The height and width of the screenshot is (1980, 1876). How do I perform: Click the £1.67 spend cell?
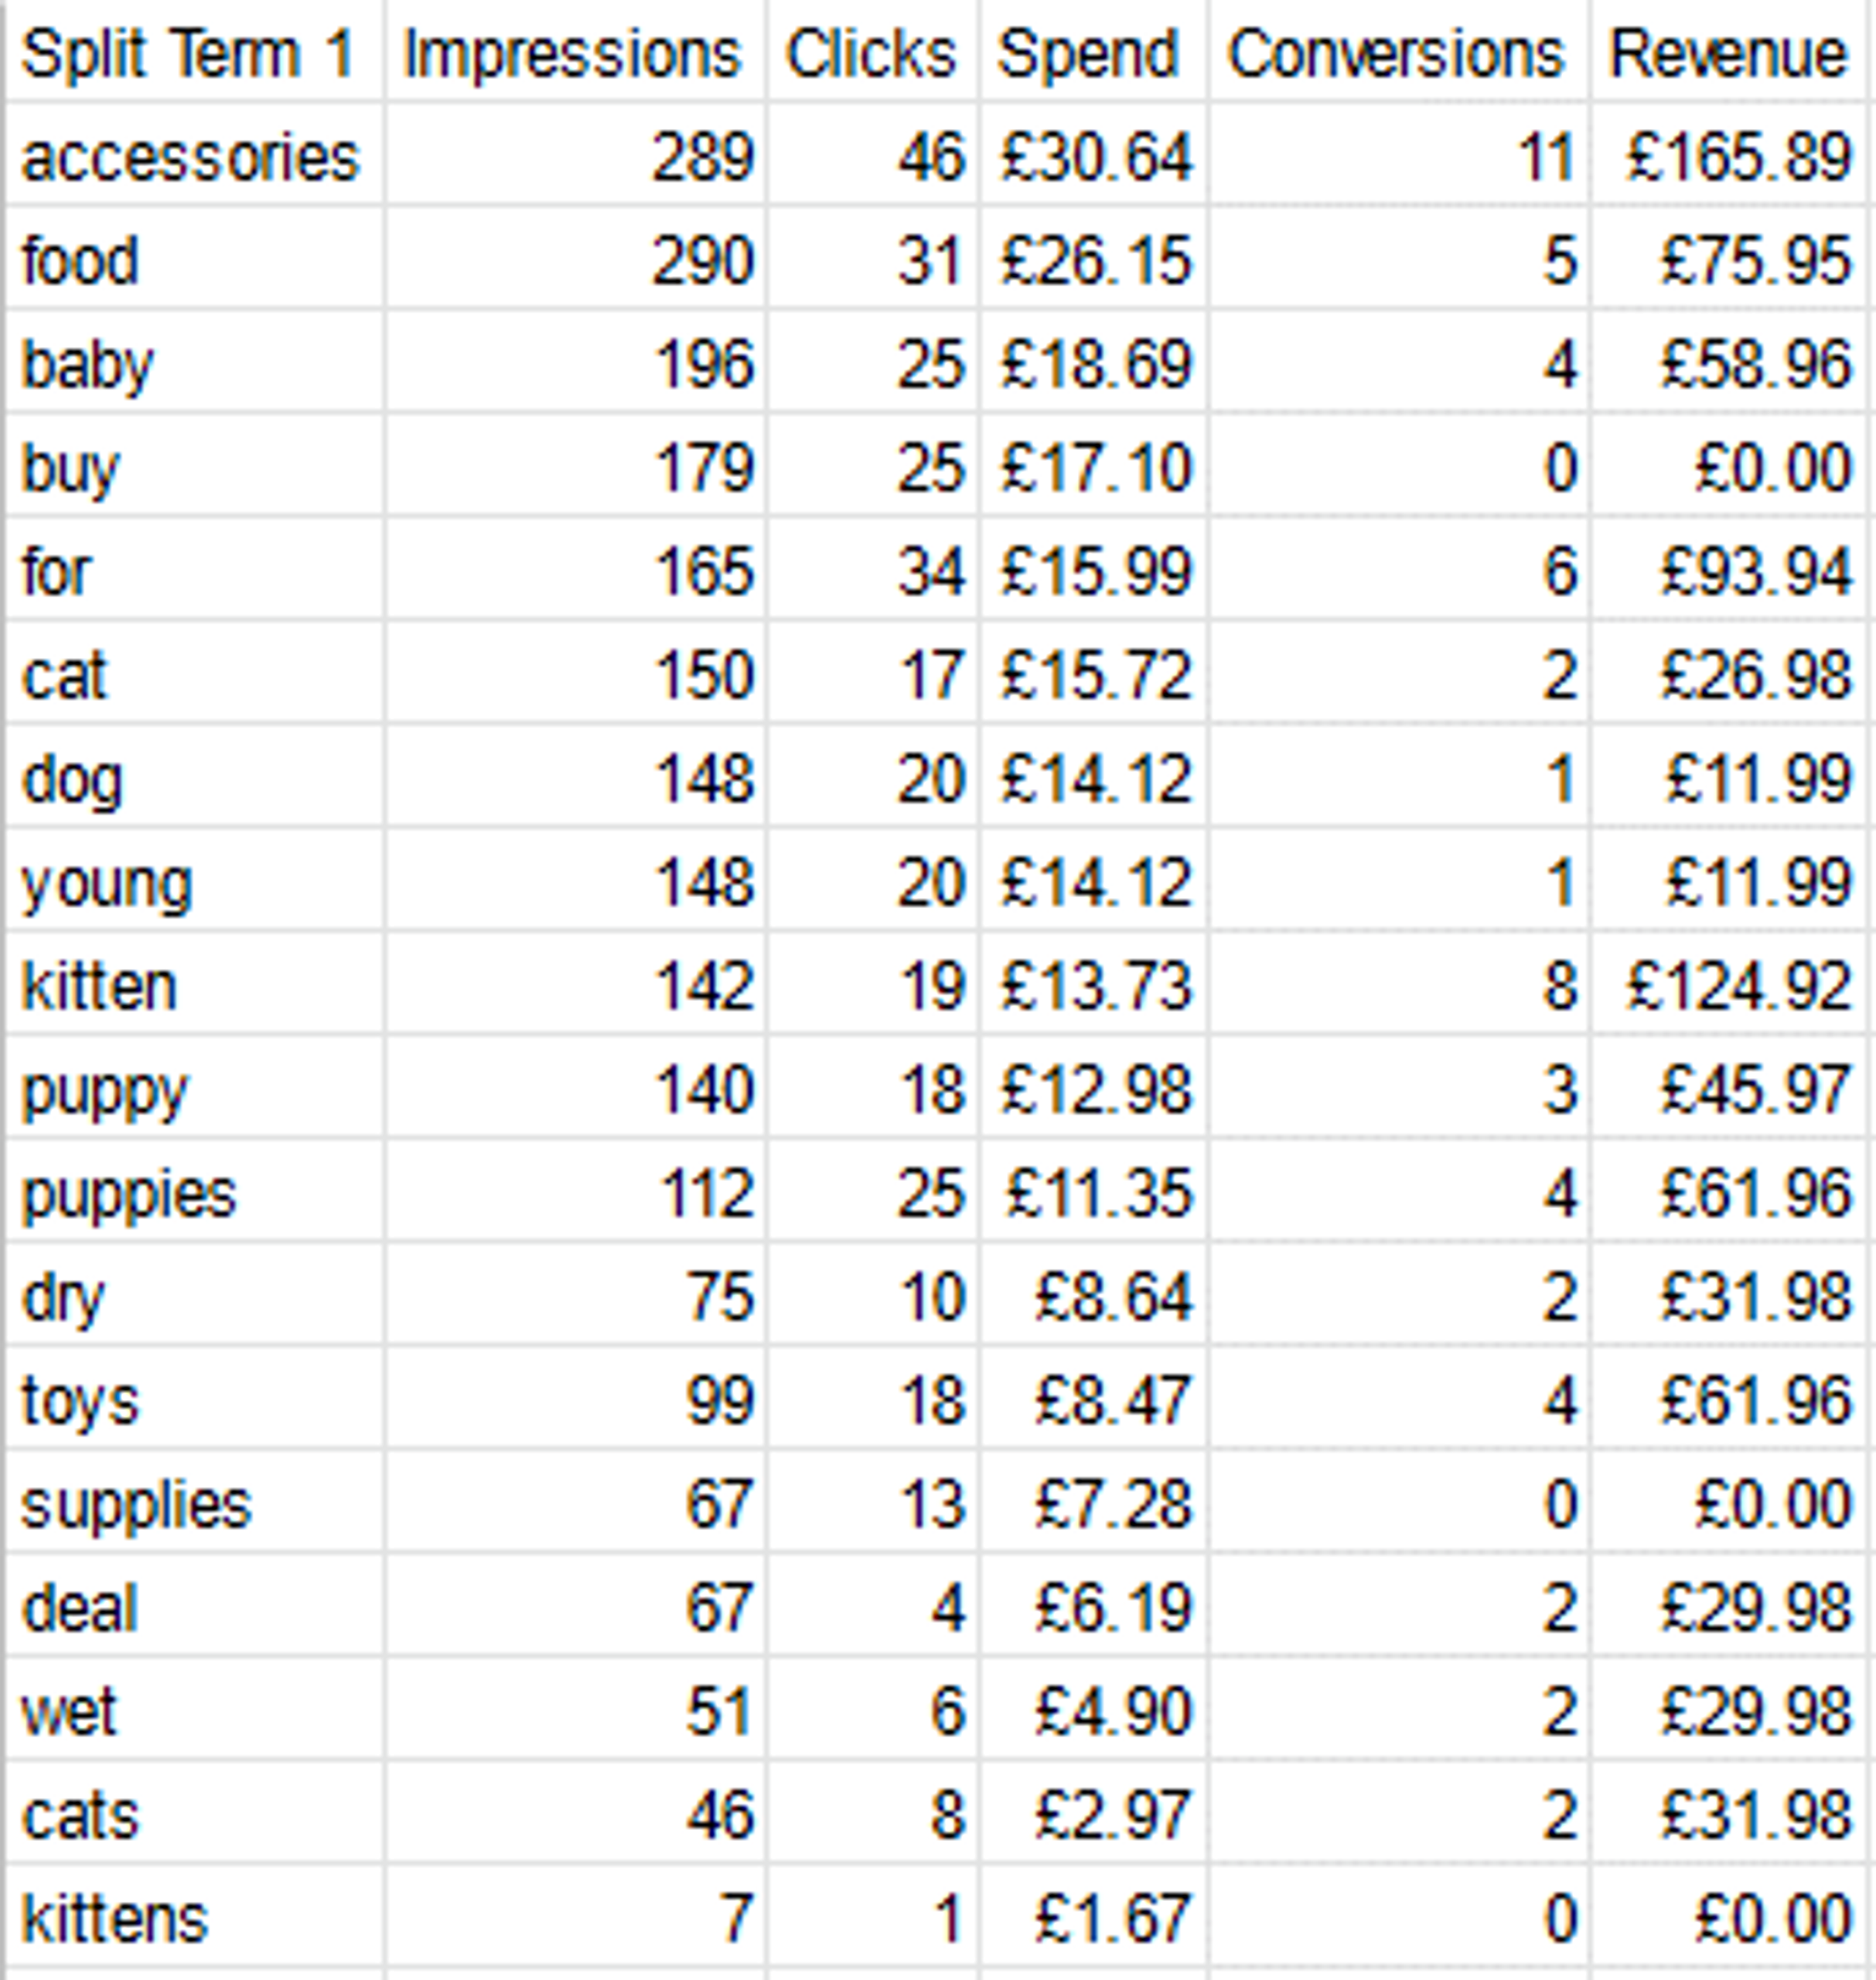pos(1094,1917)
